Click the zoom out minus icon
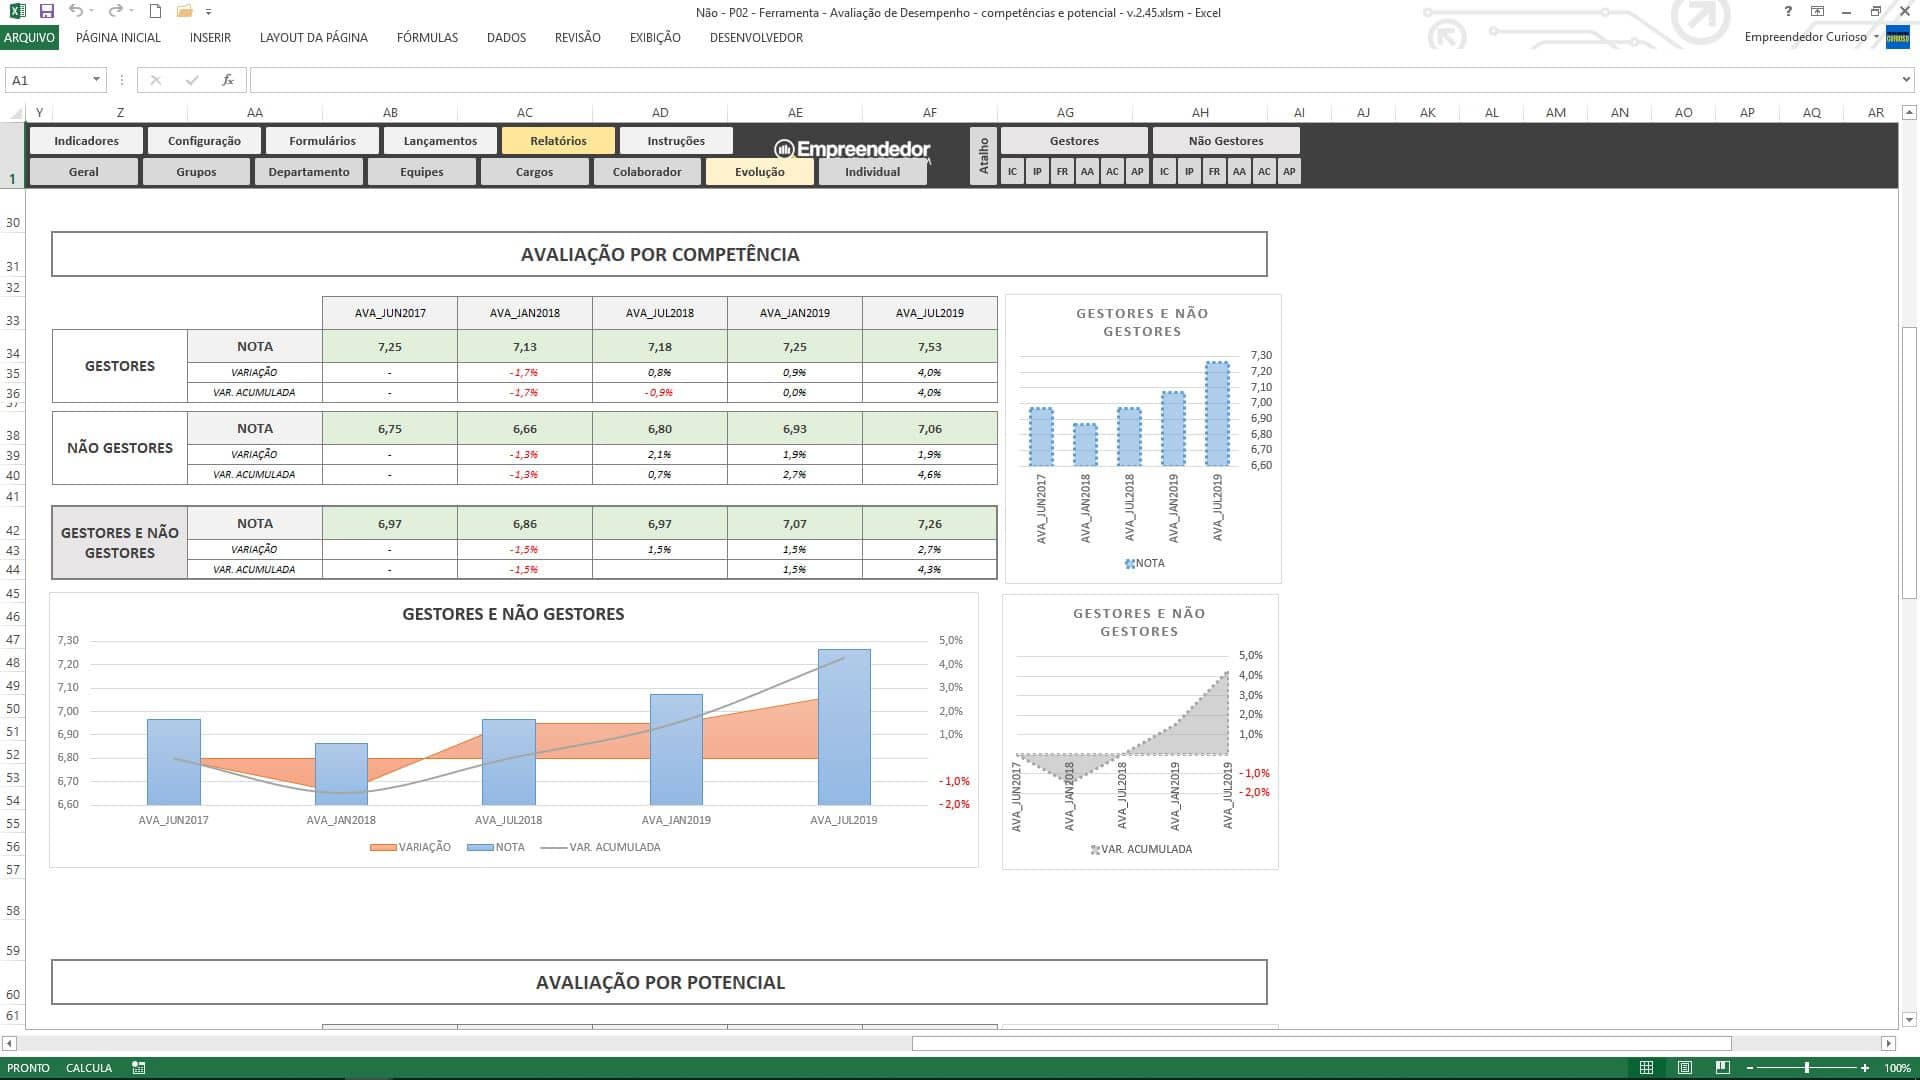Image resolution: width=1920 pixels, height=1080 pixels. point(1750,1068)
